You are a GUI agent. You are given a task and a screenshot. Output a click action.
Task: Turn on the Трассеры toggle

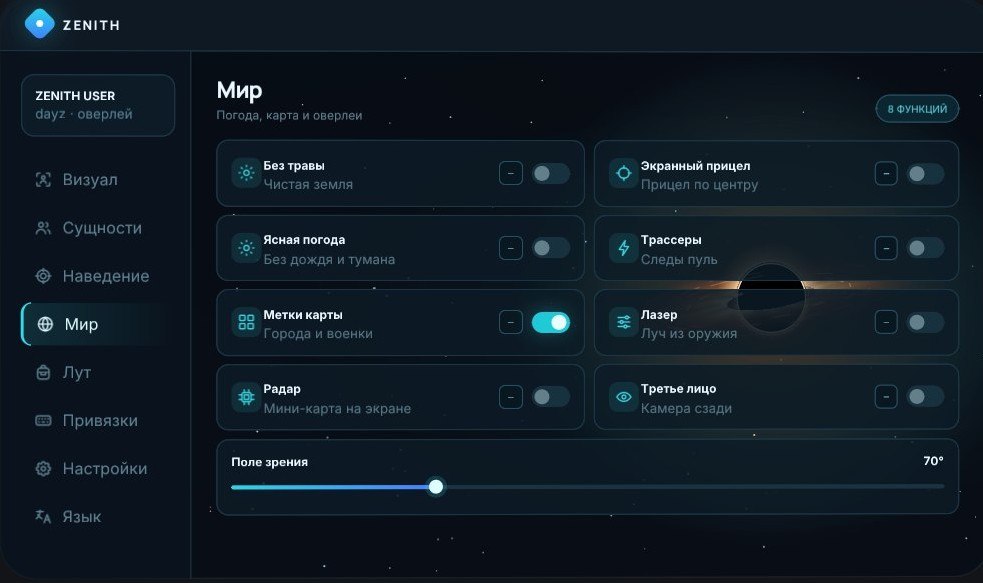click(x=925, y=248)
